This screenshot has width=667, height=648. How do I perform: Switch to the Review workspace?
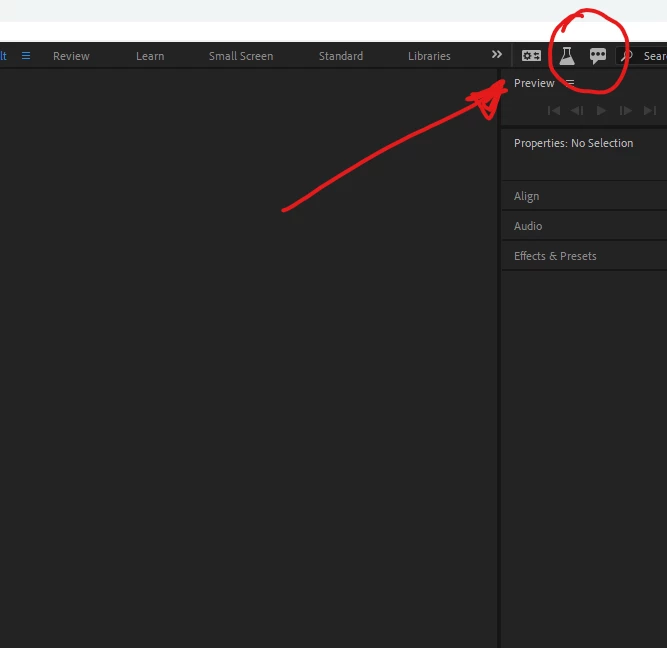pyautogui.click(x=71, y=56)
